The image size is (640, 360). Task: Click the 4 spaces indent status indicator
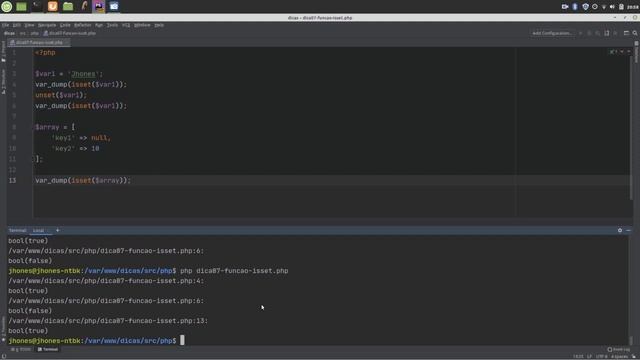(x=619, y=356)
